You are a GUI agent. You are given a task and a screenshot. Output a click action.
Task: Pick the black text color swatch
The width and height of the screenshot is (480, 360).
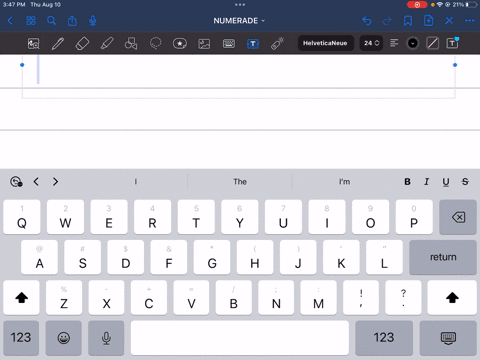(413, 43)
